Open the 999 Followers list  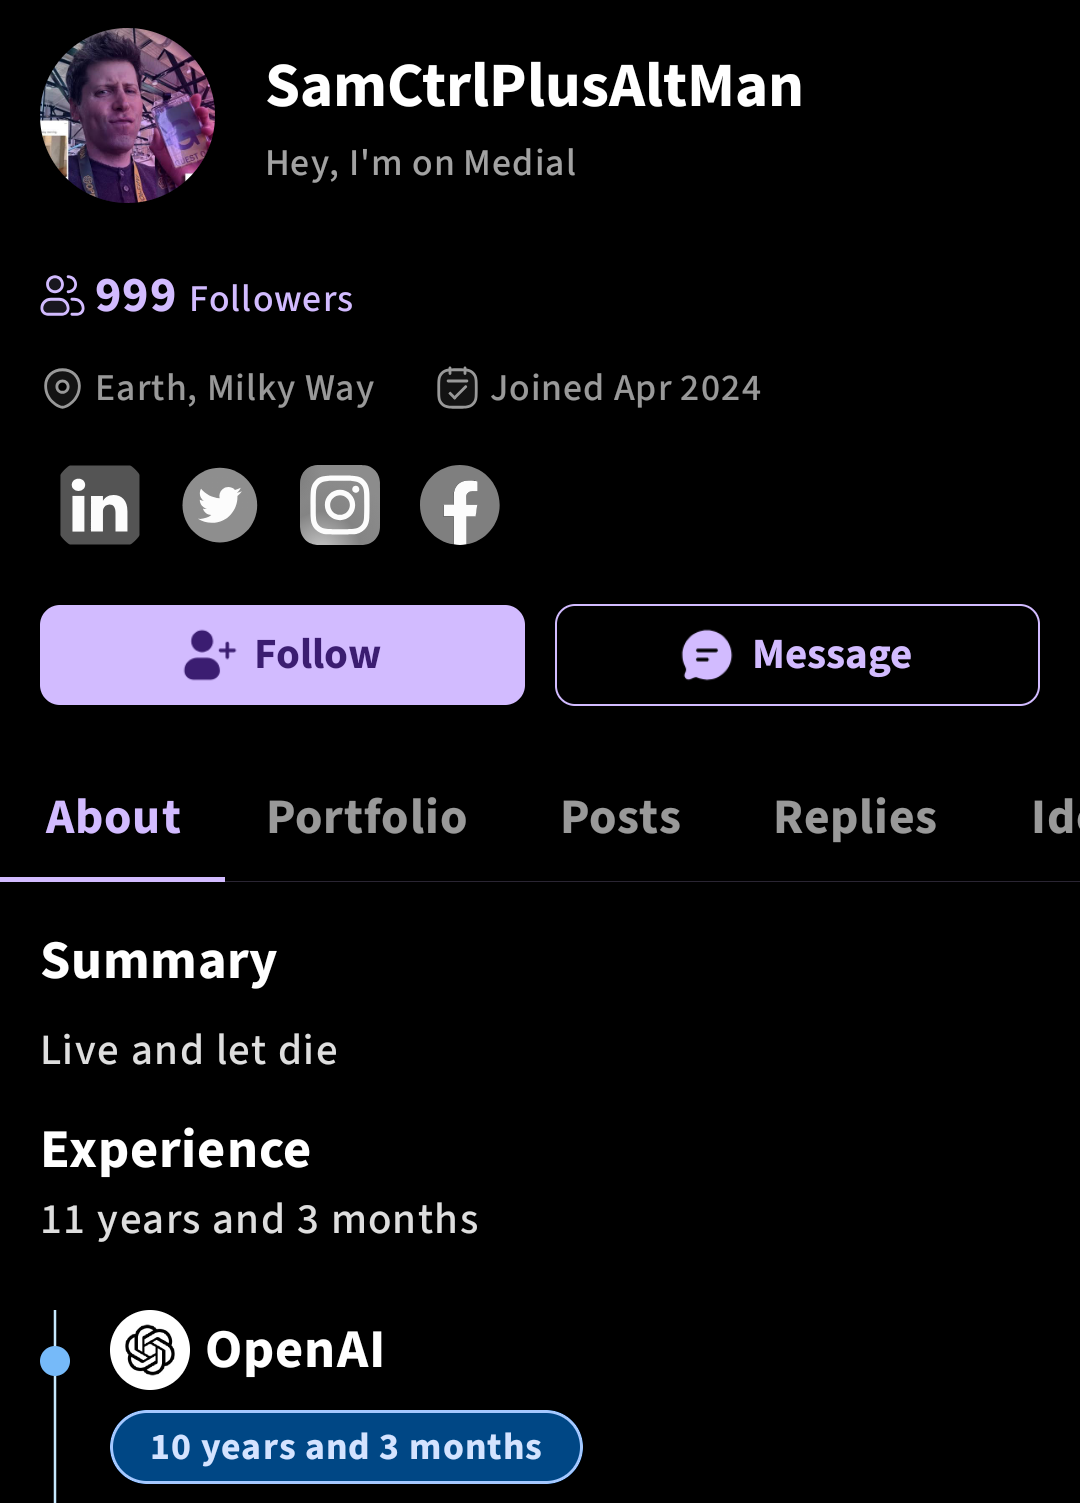click(x=224, y=297)
